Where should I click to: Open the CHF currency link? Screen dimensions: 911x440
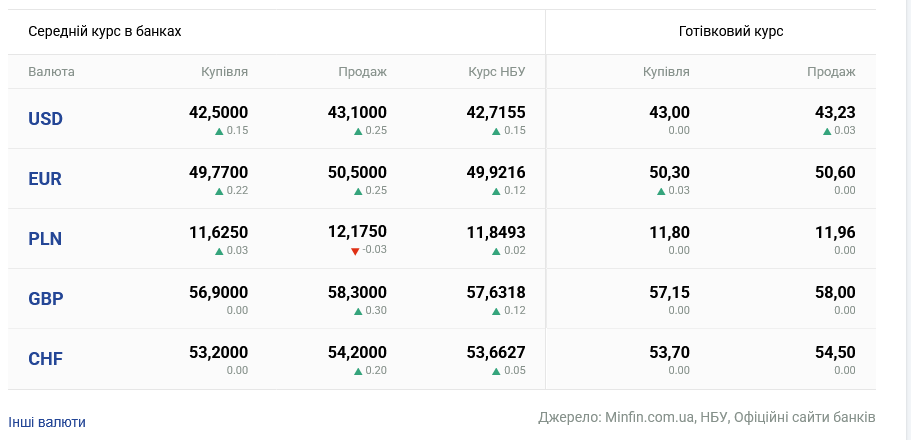(x=45, y=359)
